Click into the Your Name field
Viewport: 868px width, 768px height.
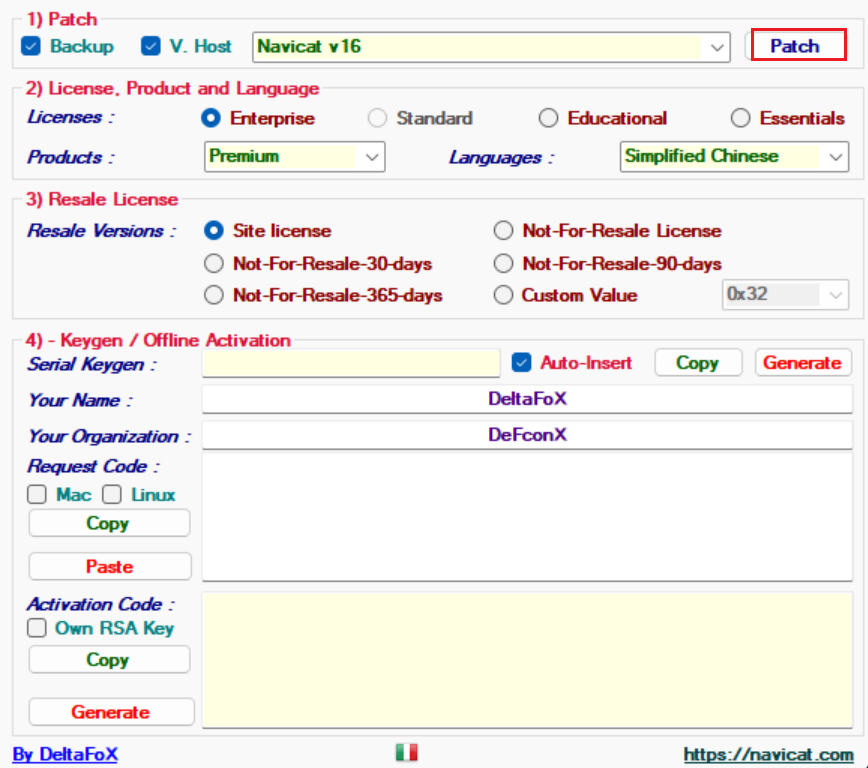pyautogui.click(x=527, y=399)
